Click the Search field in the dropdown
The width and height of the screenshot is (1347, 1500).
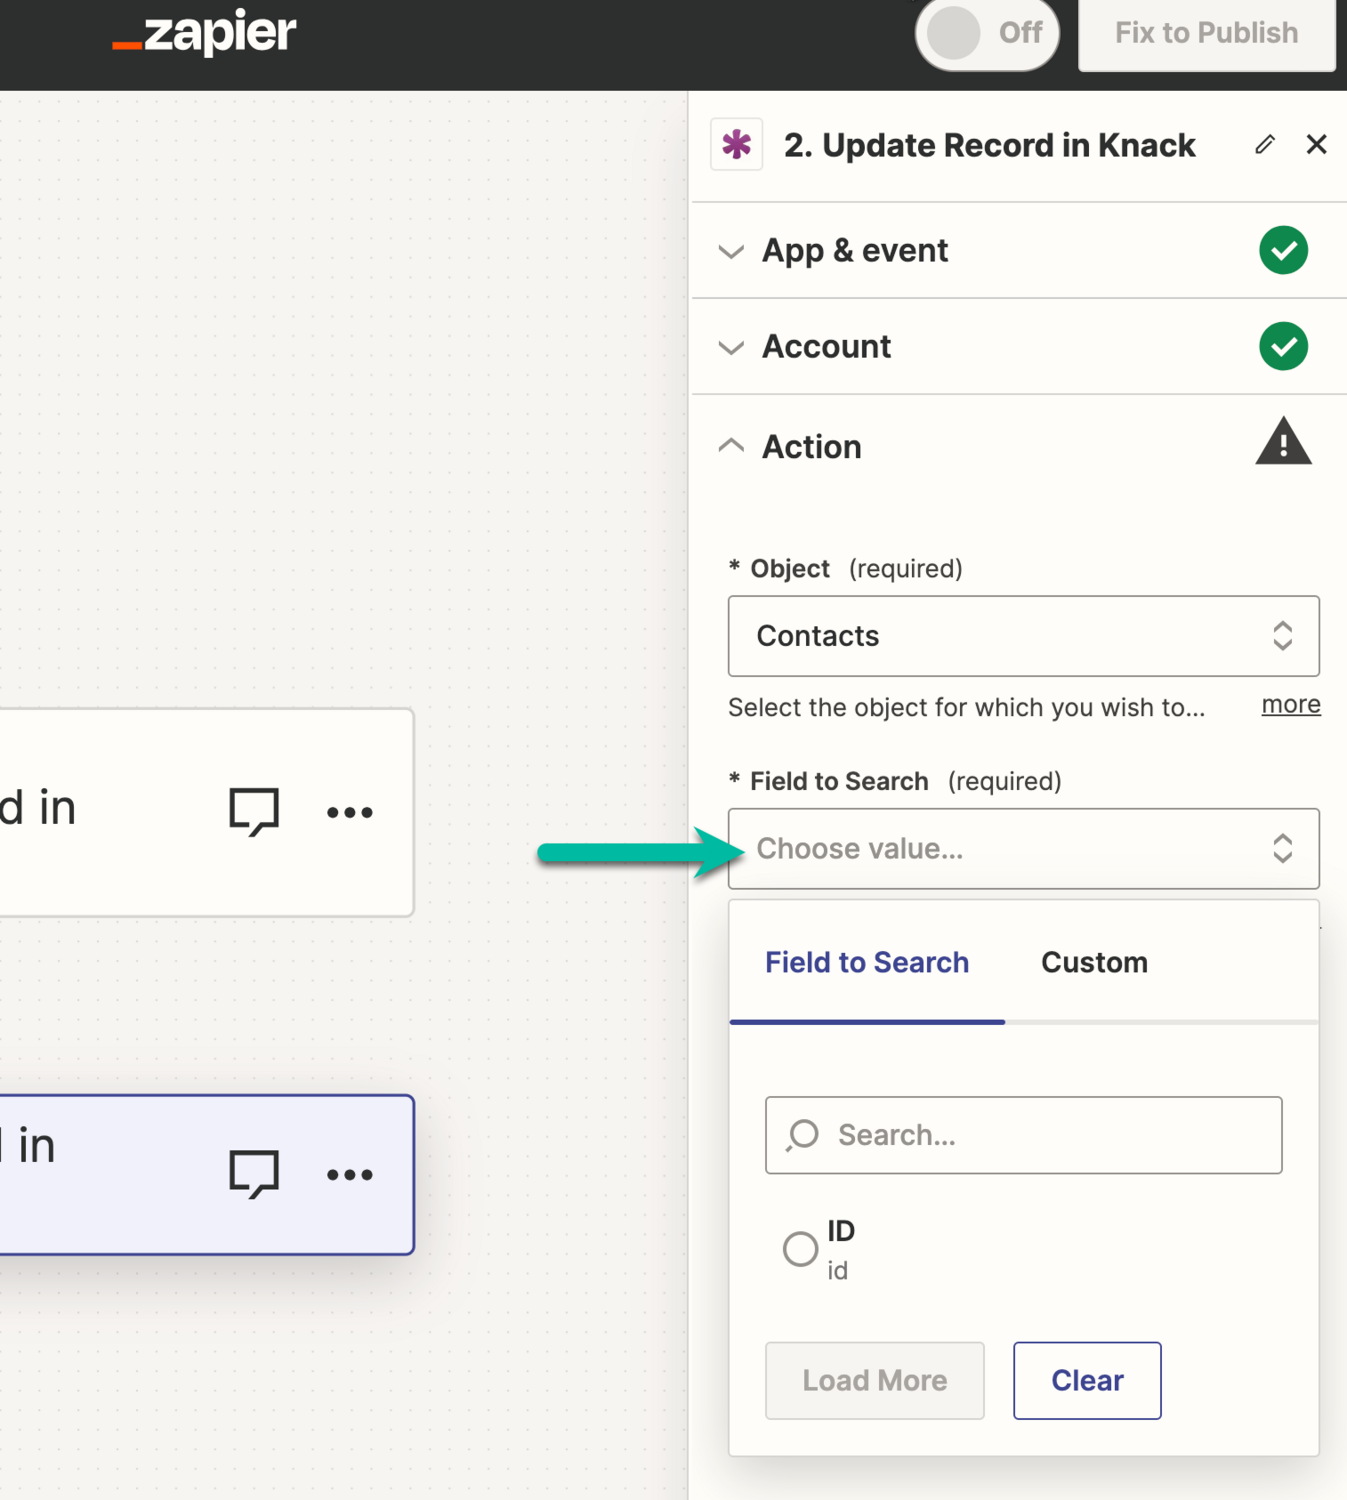1023,1135
